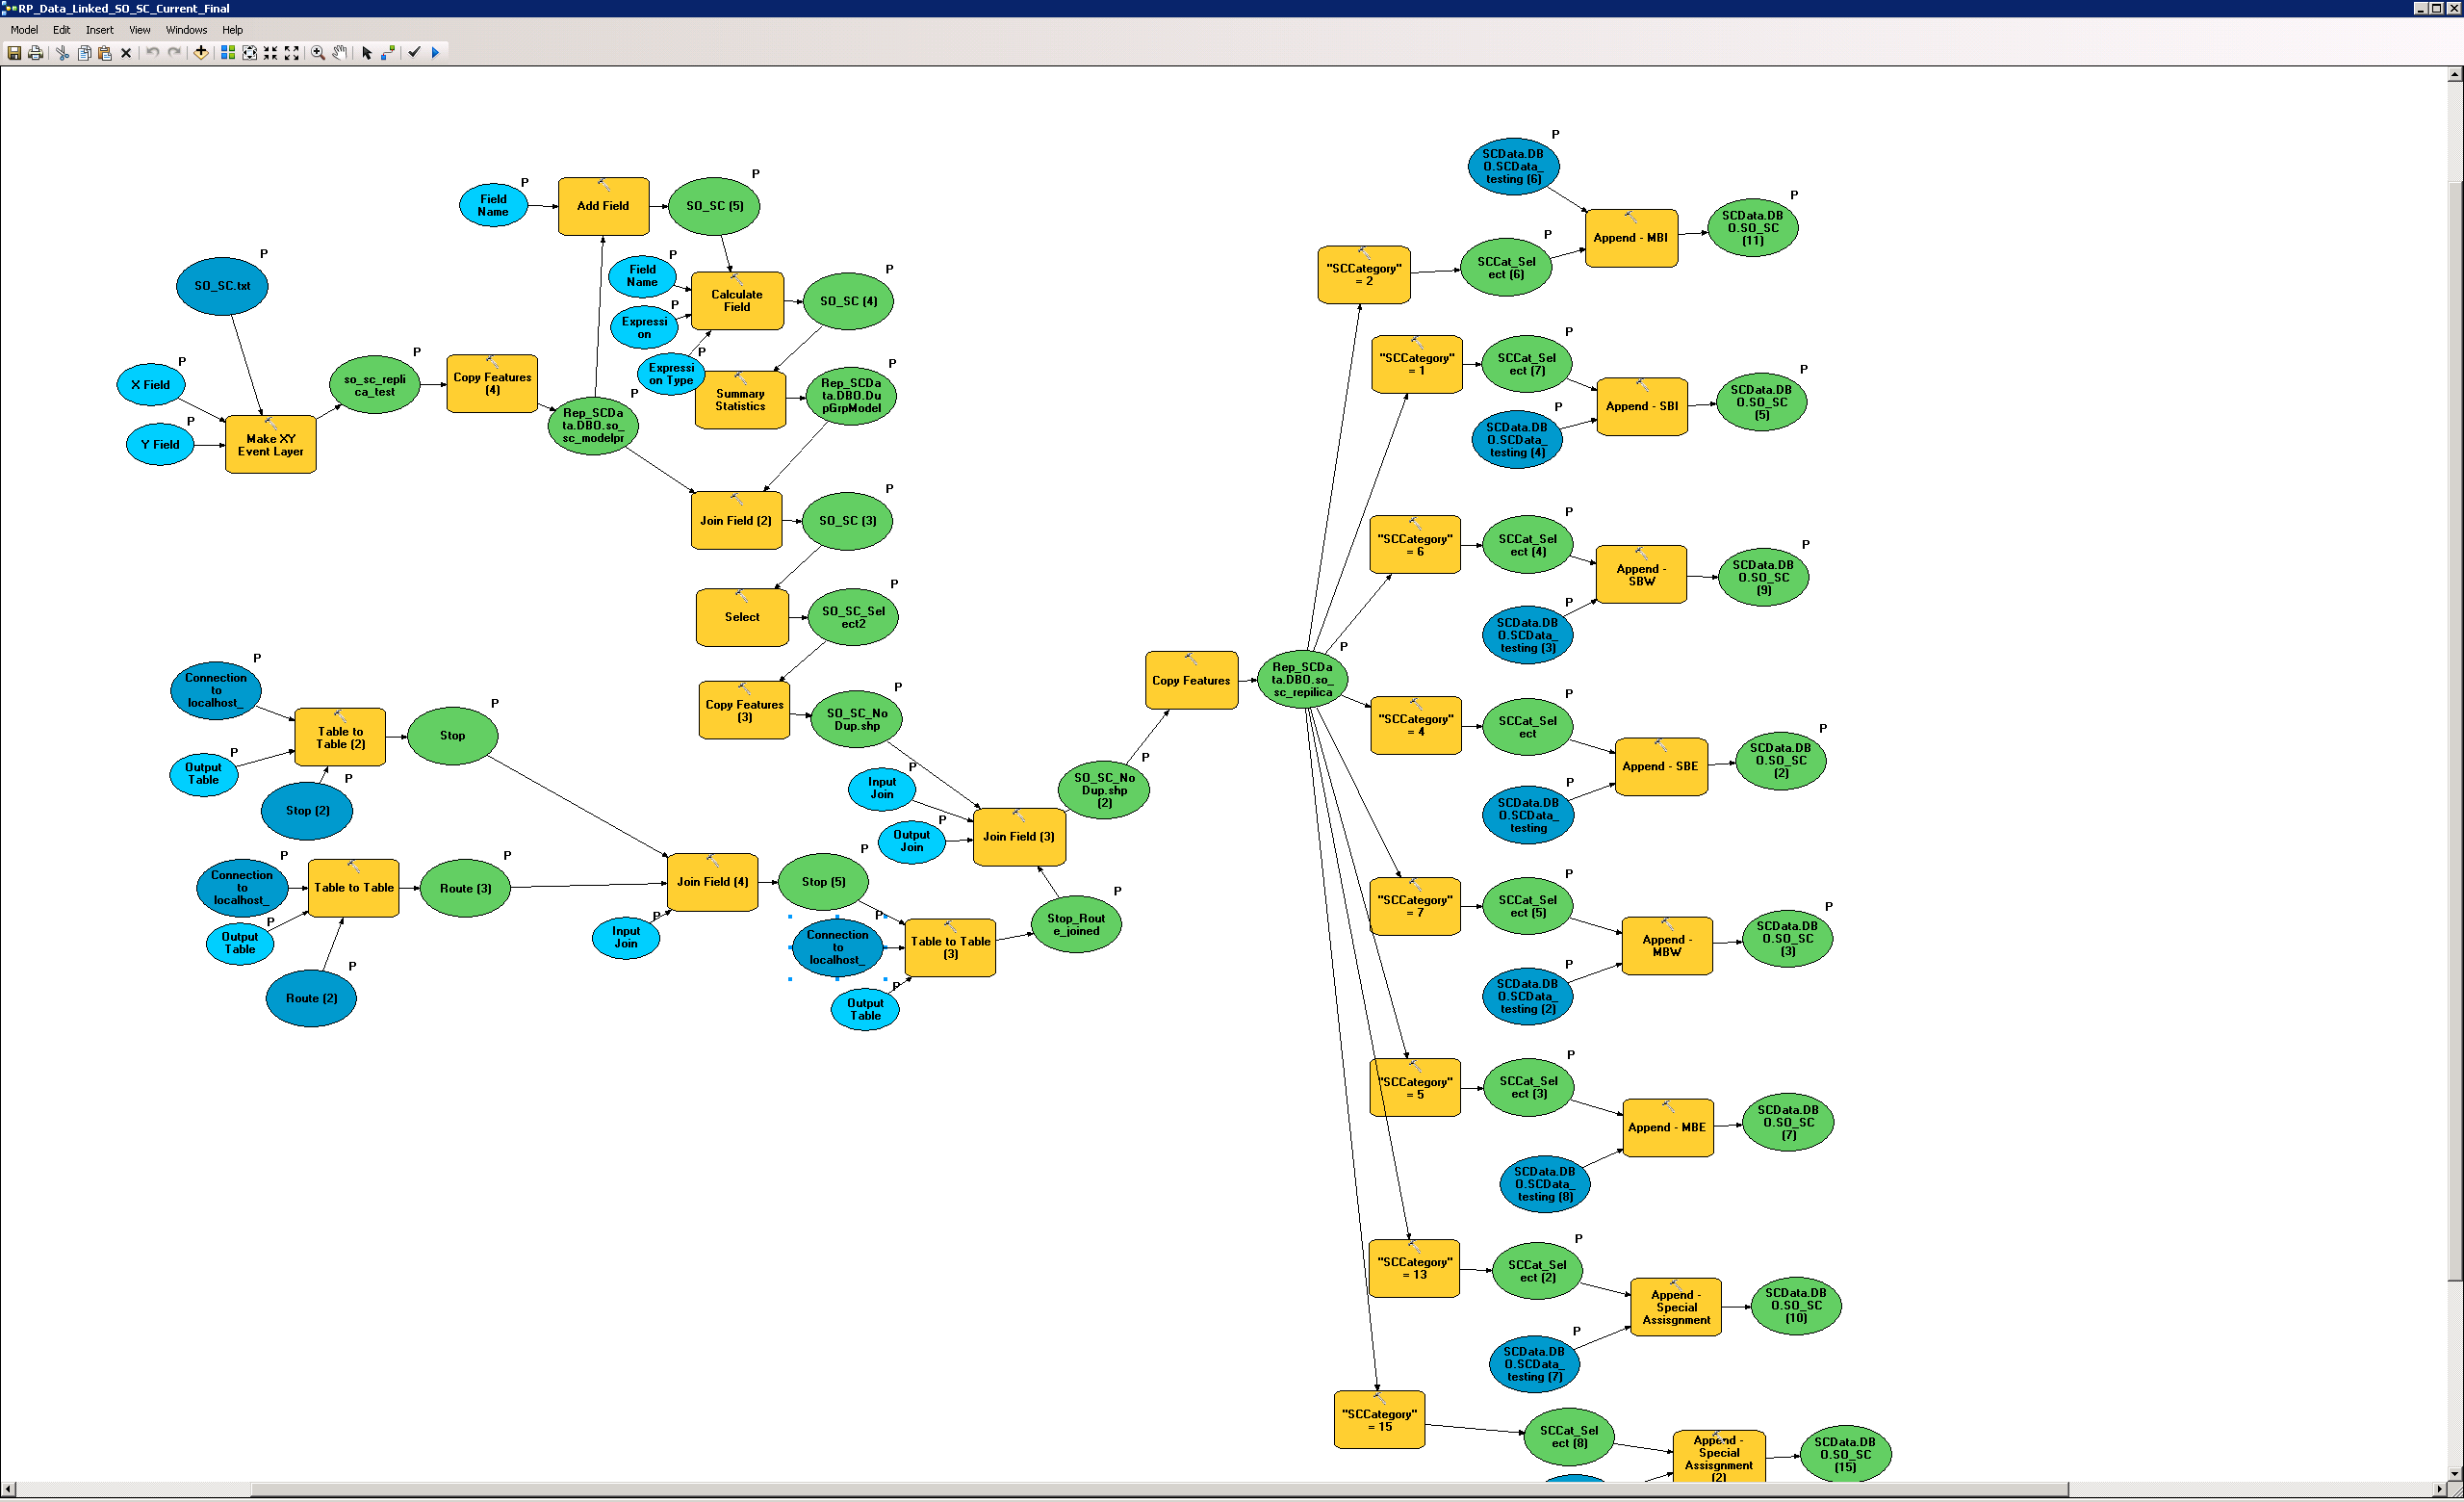Click the Print icon in toolbar
The image size is (2464, 1502).
pos(36,53)
